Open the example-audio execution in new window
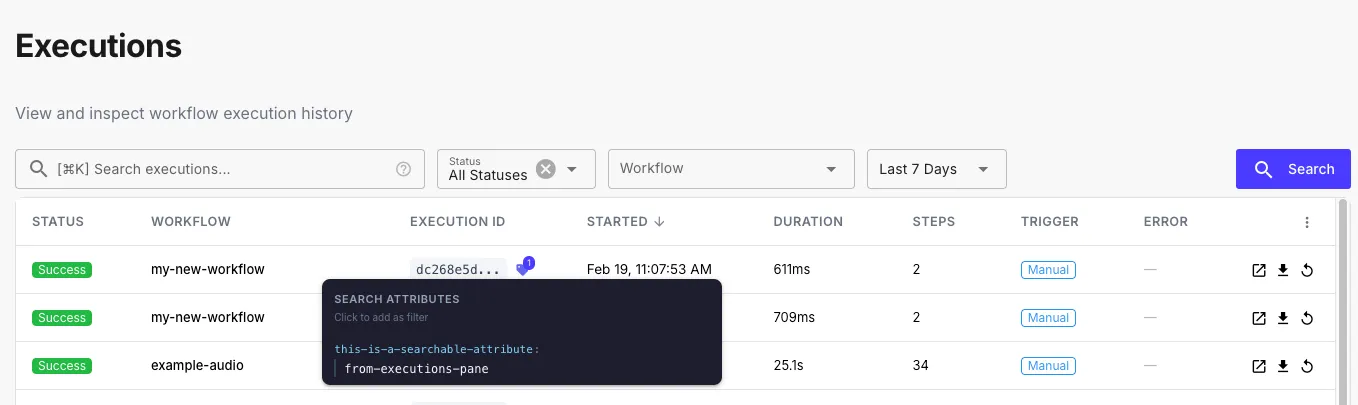This screenshot has width=1358, height=405. point(1259,366)
